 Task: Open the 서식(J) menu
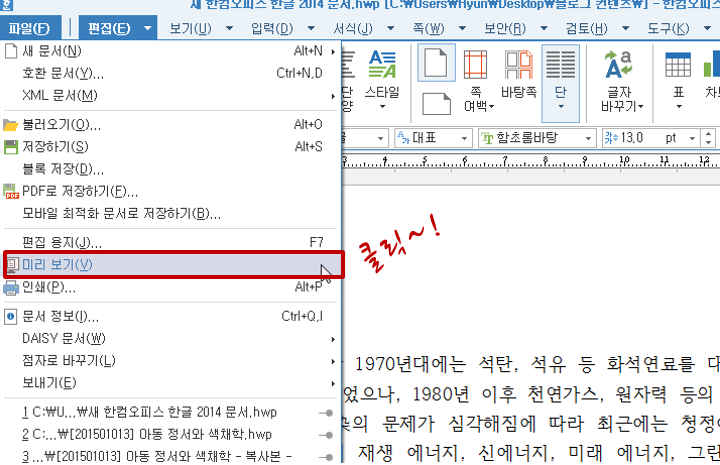pos(353,28)
